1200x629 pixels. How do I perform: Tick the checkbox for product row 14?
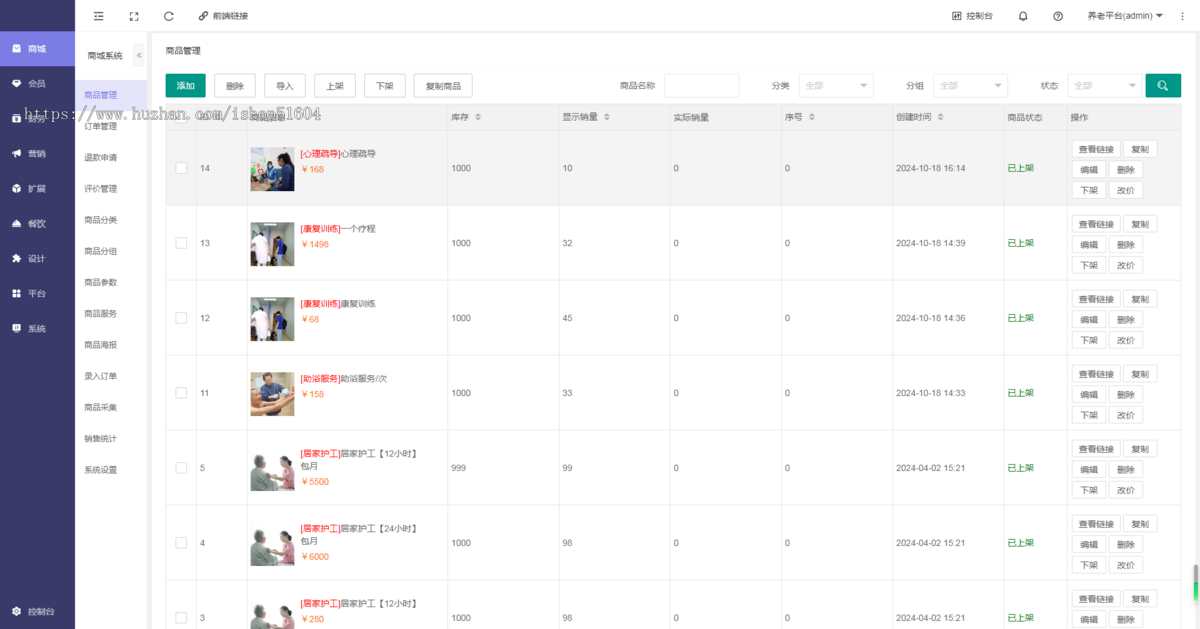coord(181,168)
